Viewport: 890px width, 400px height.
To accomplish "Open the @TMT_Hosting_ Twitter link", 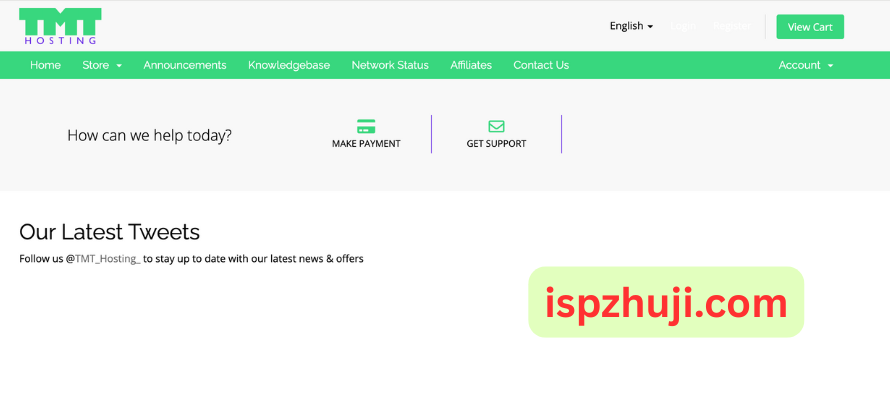I will [x=103, y=259].
